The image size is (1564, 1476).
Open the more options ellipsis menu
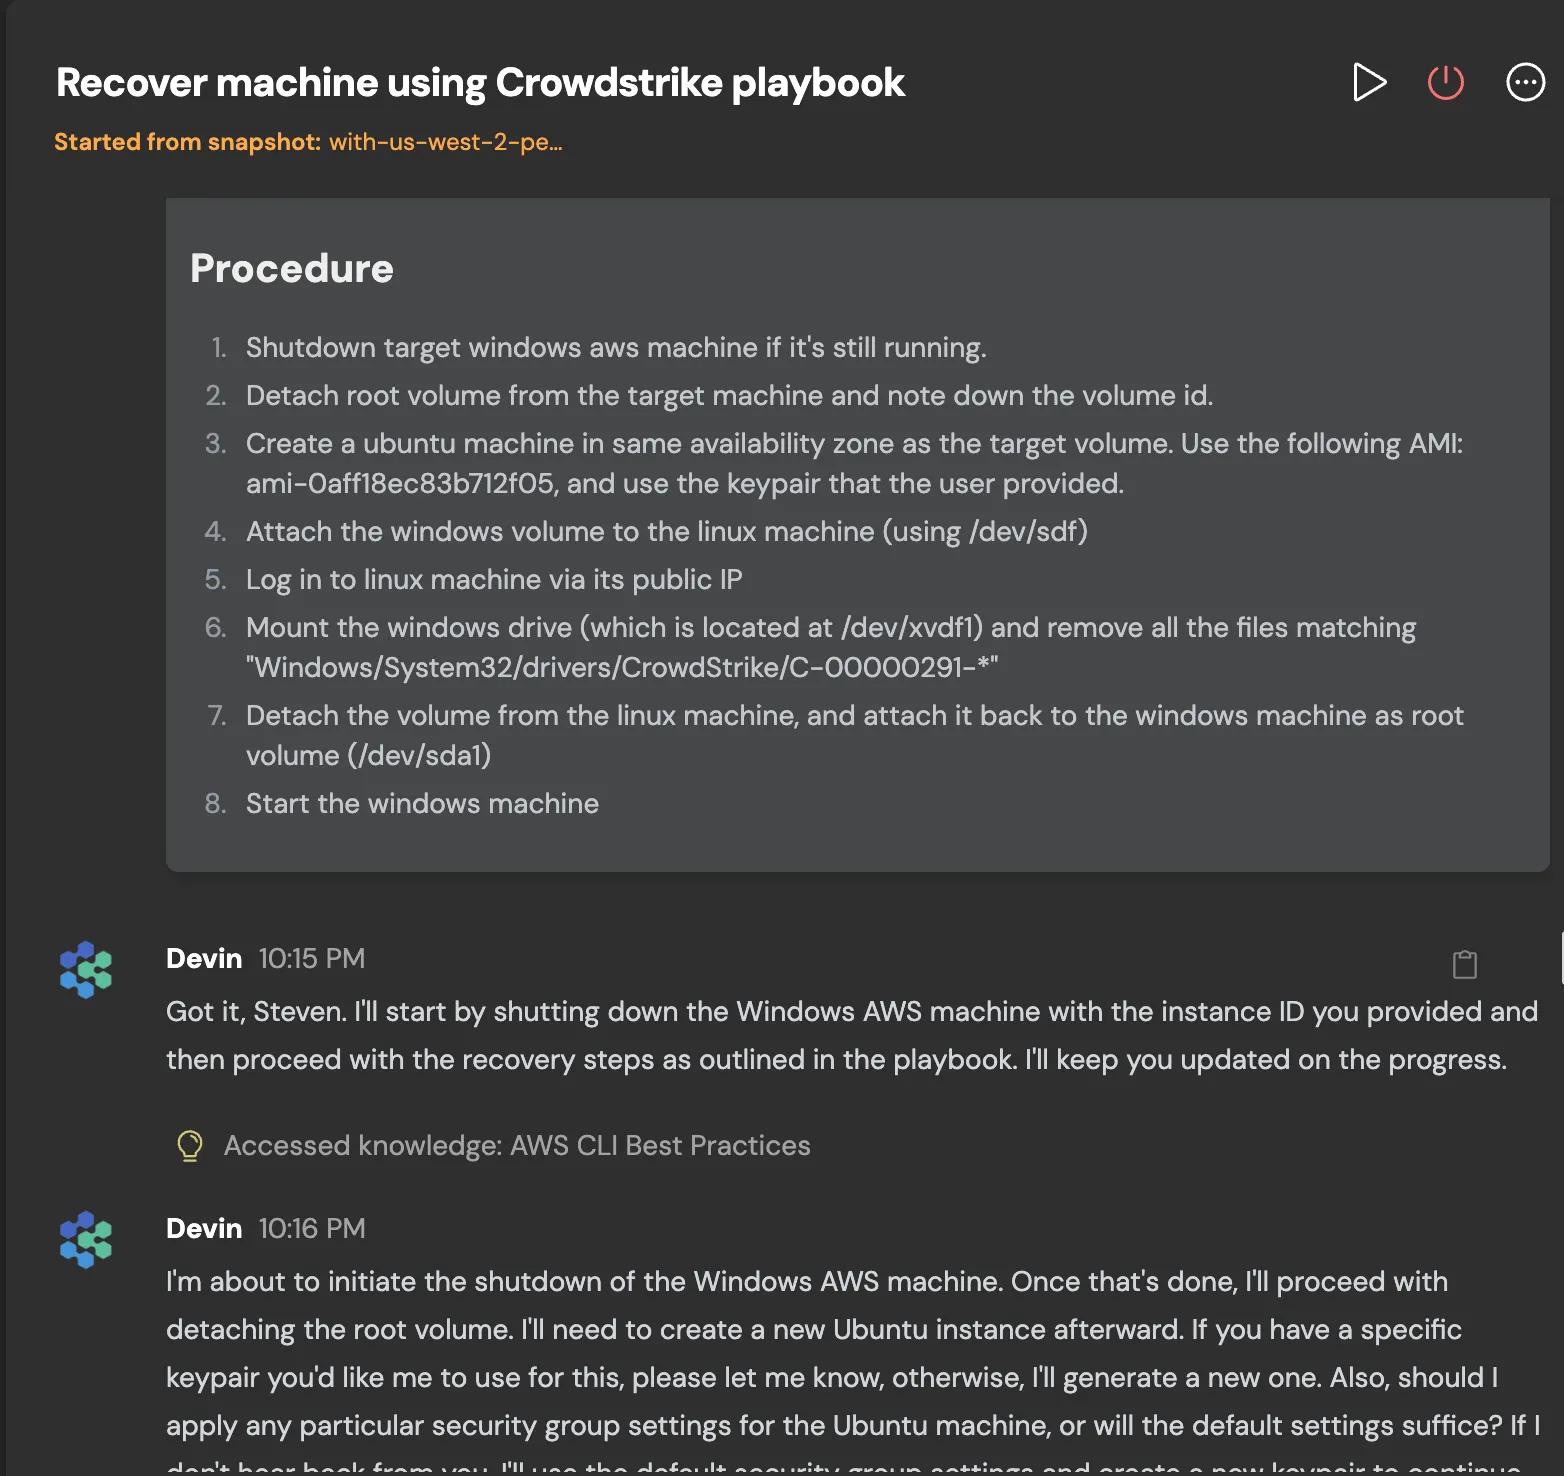coord(1526,82)
